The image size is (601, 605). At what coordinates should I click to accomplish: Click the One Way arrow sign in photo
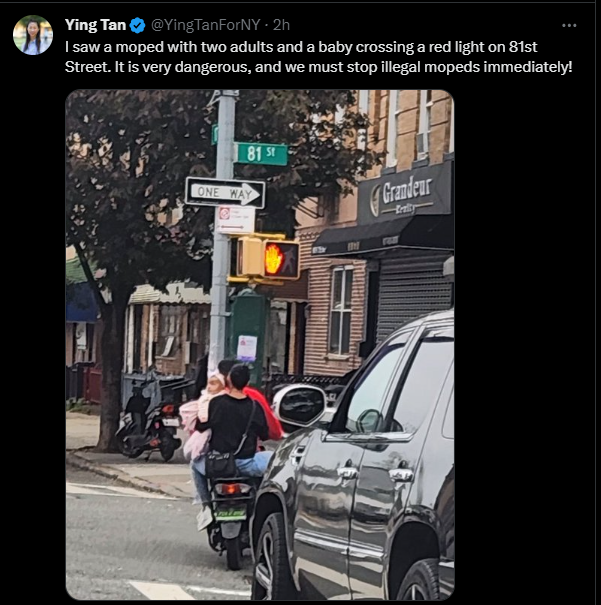click(x=225, y=192)
